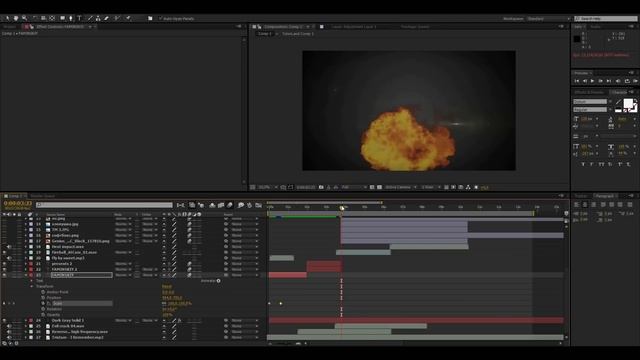Open the composition mini-flowchart in timeline
The image size is (640, 360).
pos(180,205)
